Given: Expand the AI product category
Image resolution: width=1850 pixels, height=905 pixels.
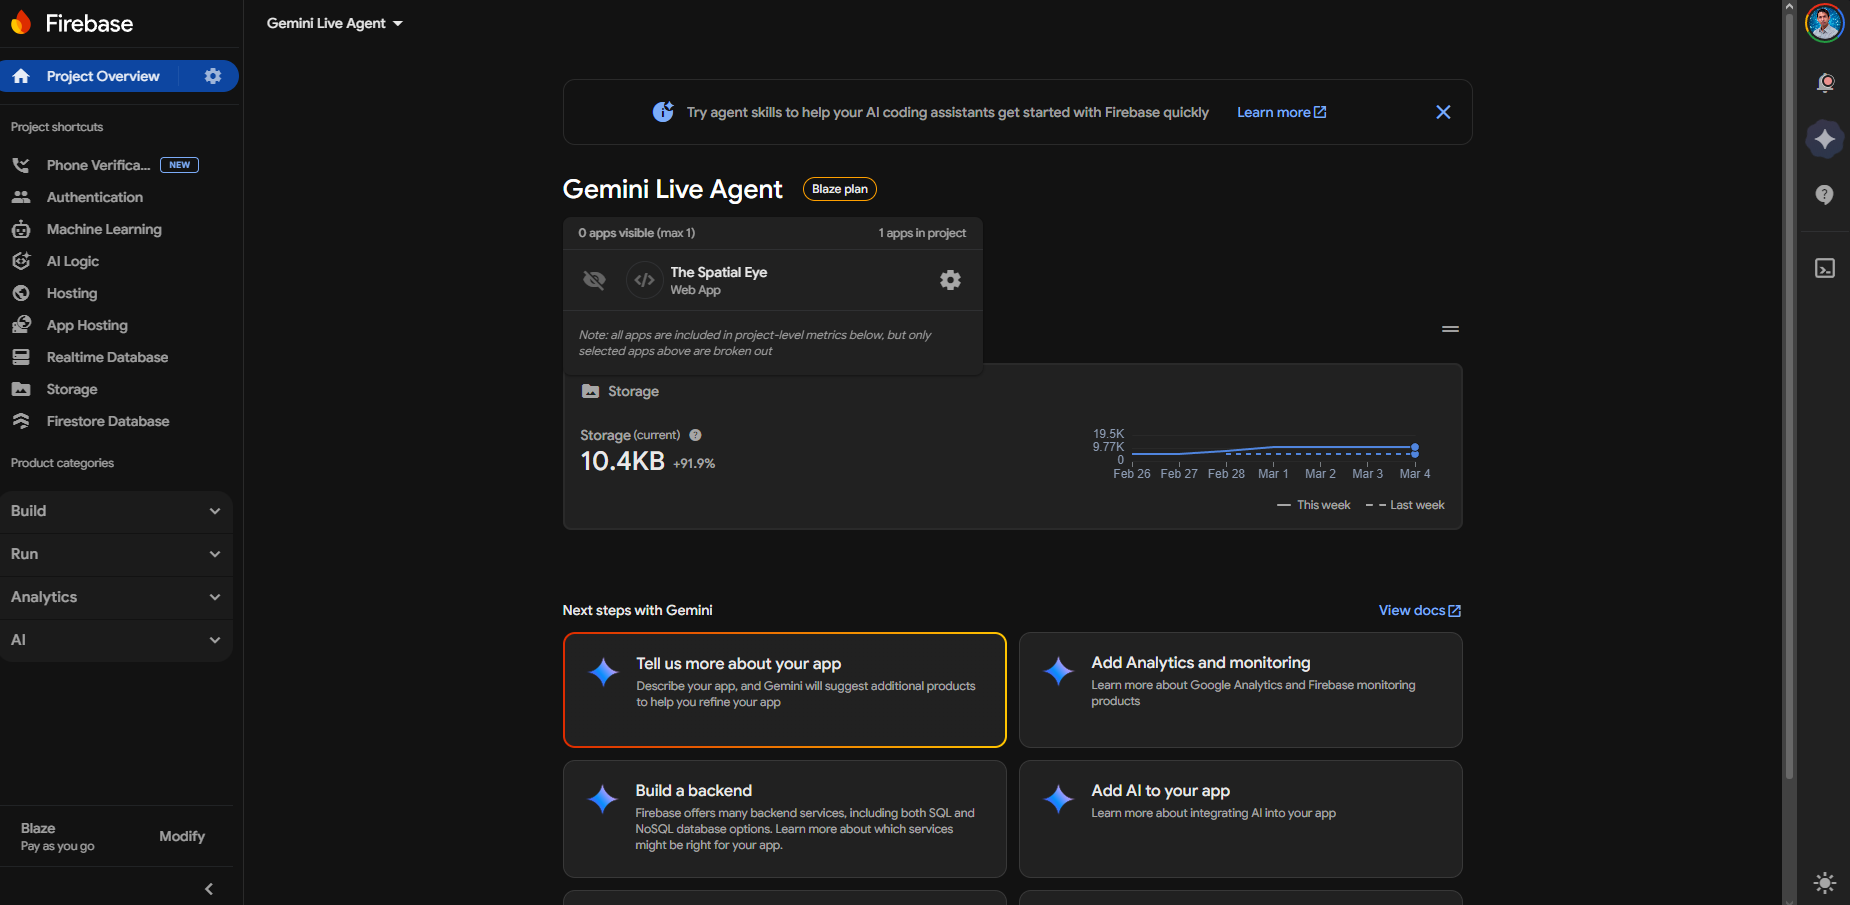Looking at the screenshot, I should tap(116, 640).
